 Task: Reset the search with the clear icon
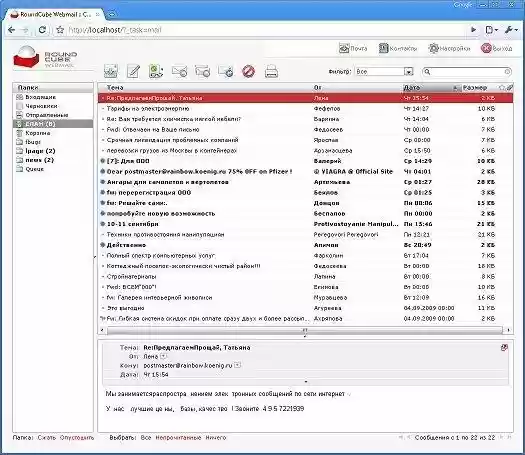pos(508,72)
